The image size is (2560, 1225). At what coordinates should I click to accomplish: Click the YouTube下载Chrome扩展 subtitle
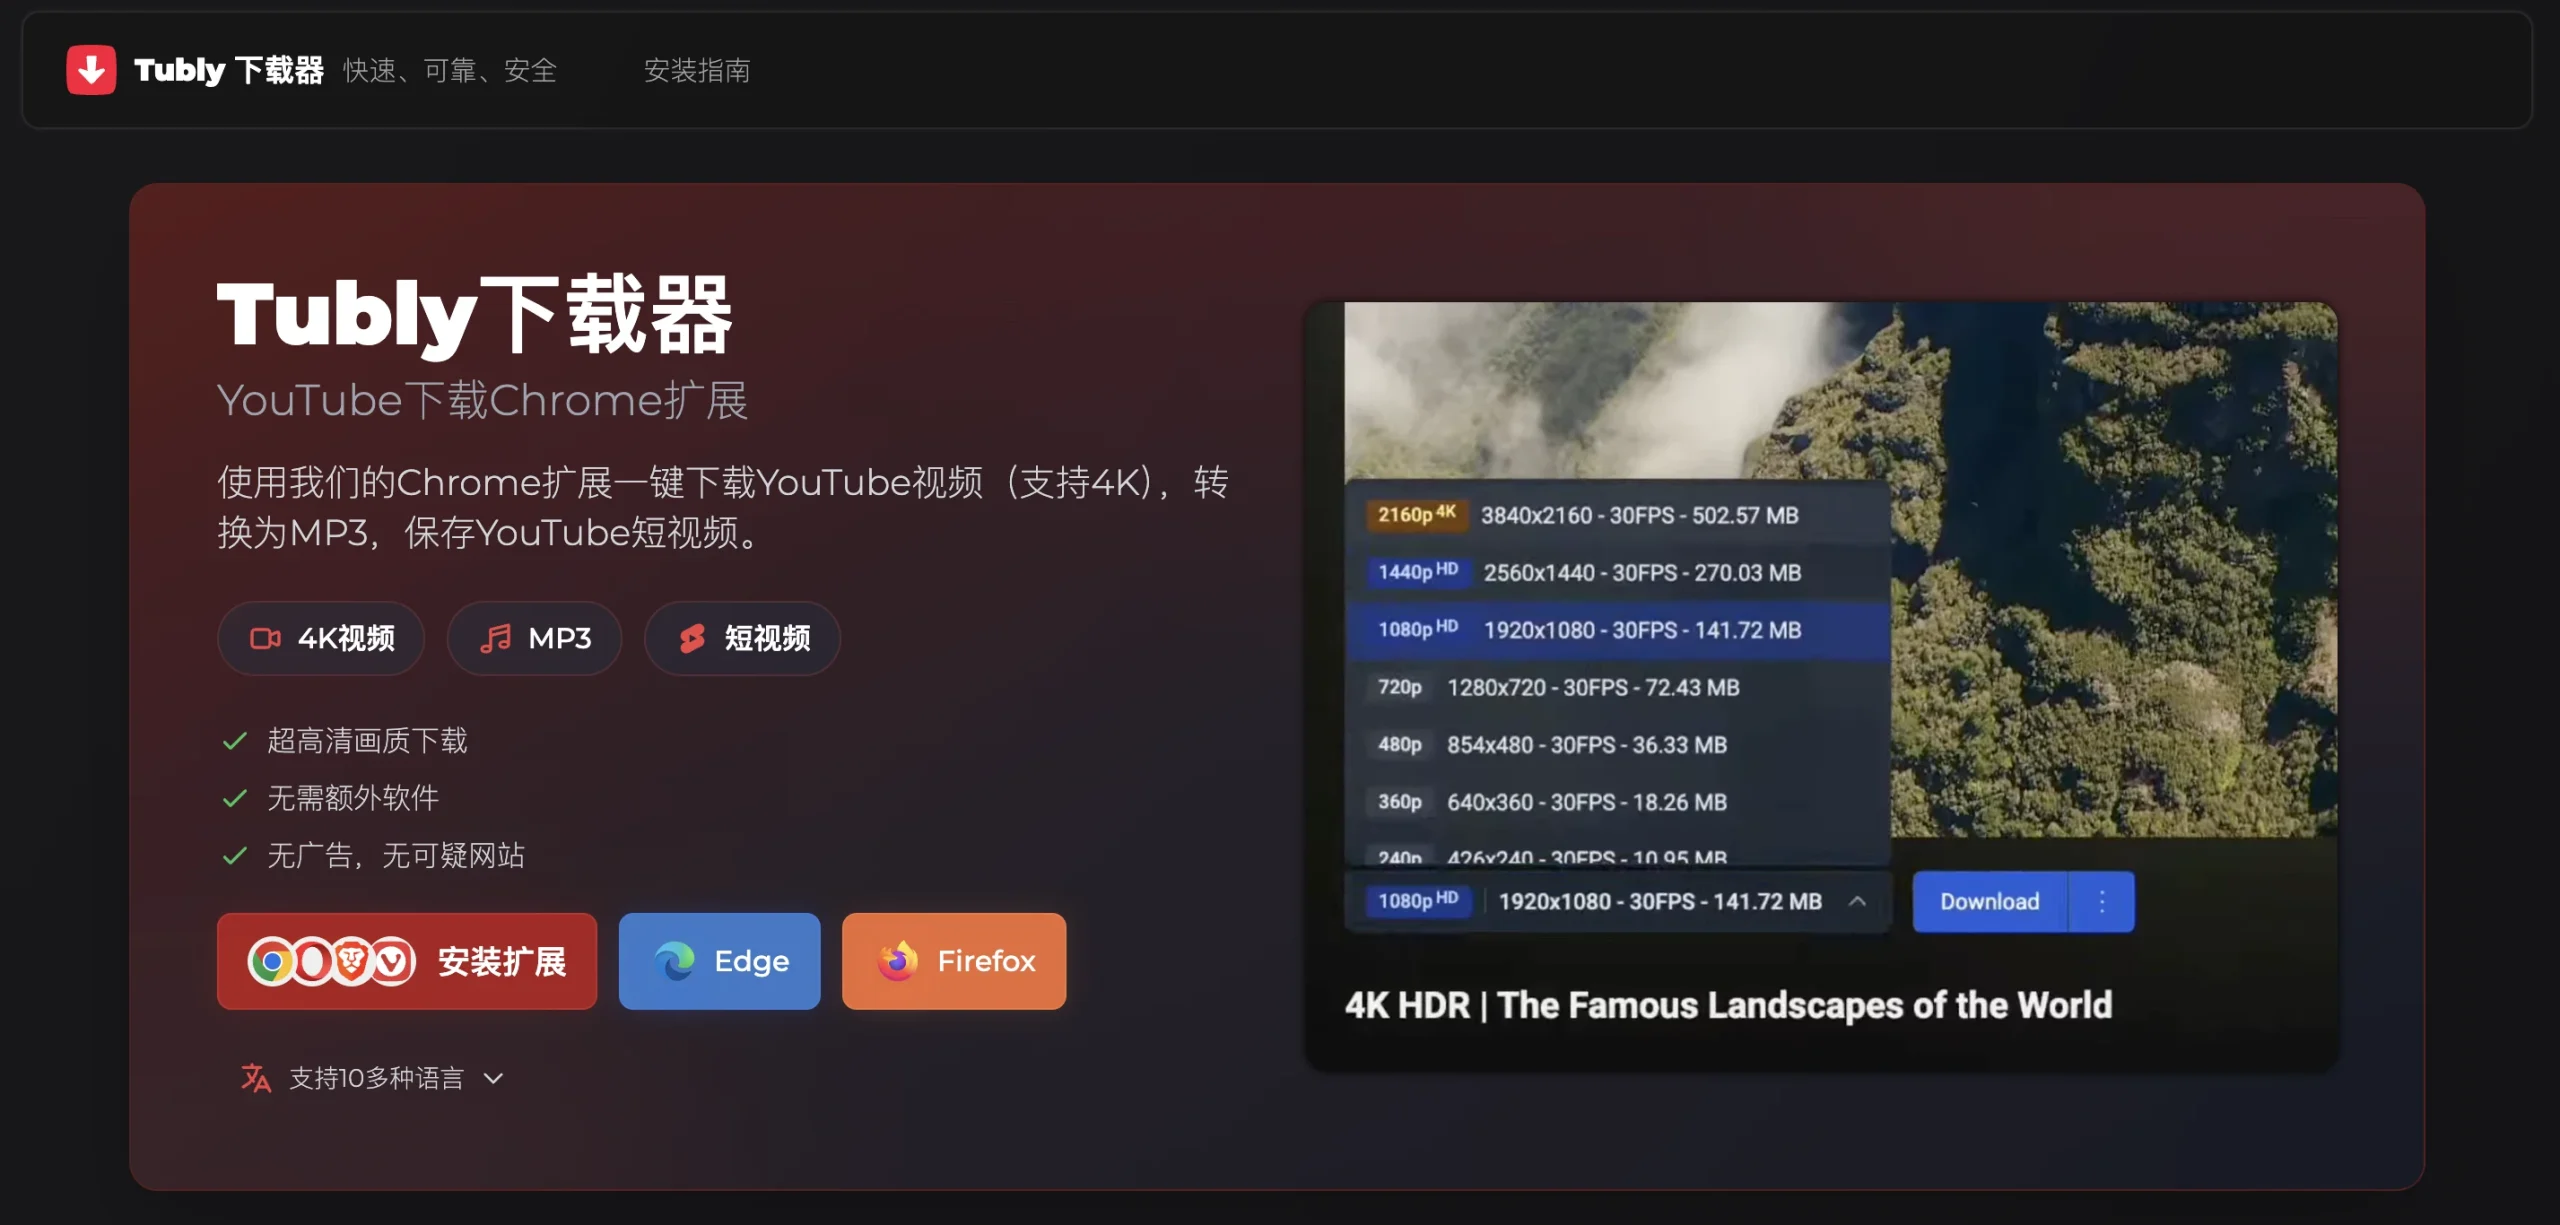(x=482, y=400)
